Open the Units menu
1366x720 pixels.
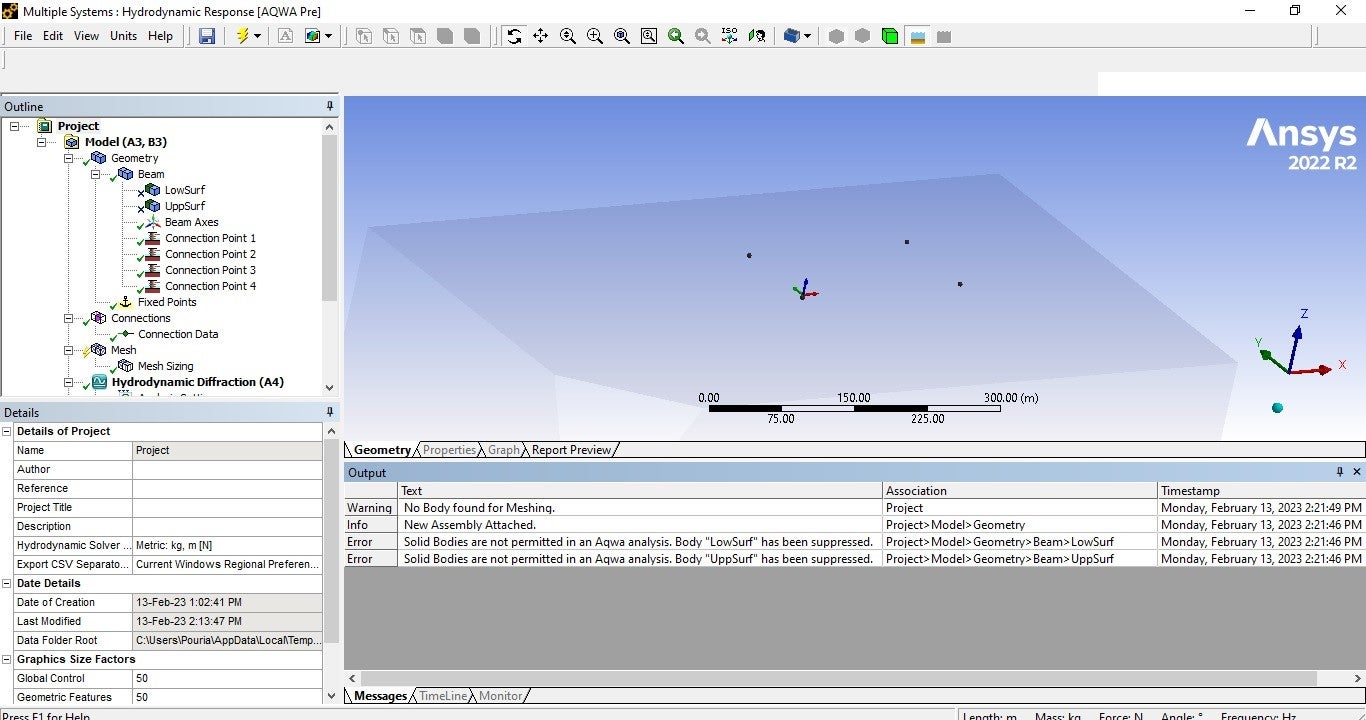[x=124, y=36]
